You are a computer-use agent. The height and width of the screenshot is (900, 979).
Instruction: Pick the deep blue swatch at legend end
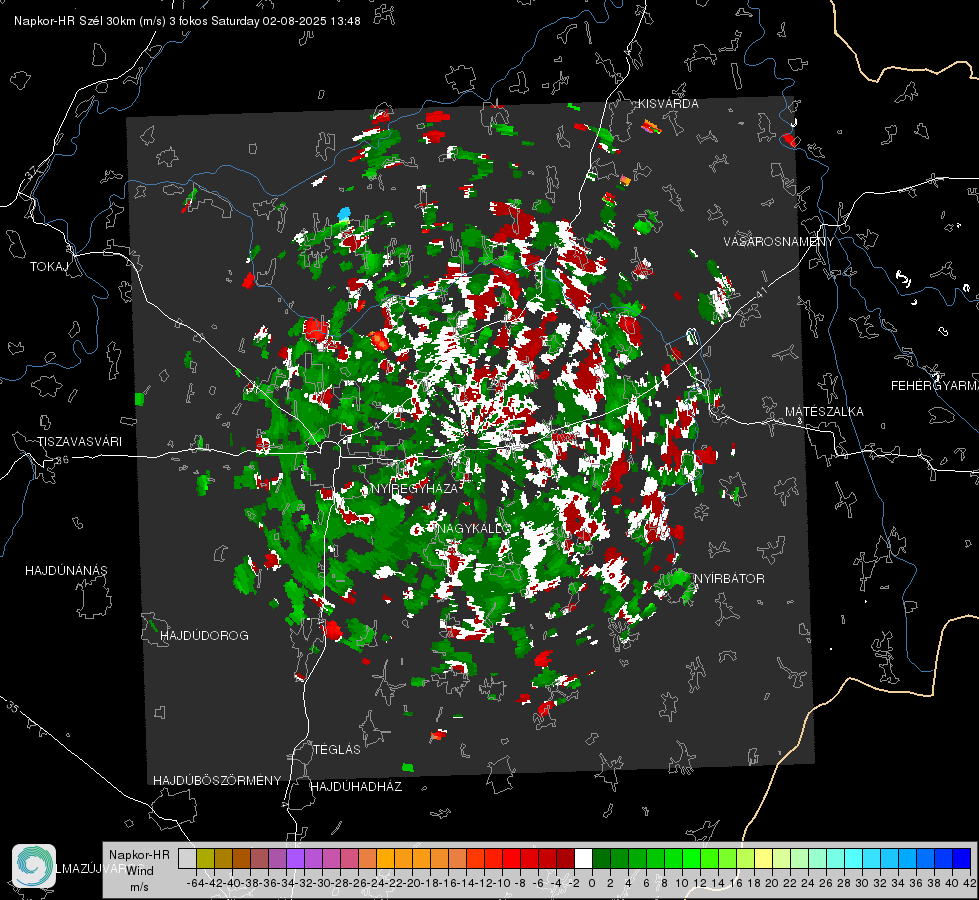click(x=962, y=858)
